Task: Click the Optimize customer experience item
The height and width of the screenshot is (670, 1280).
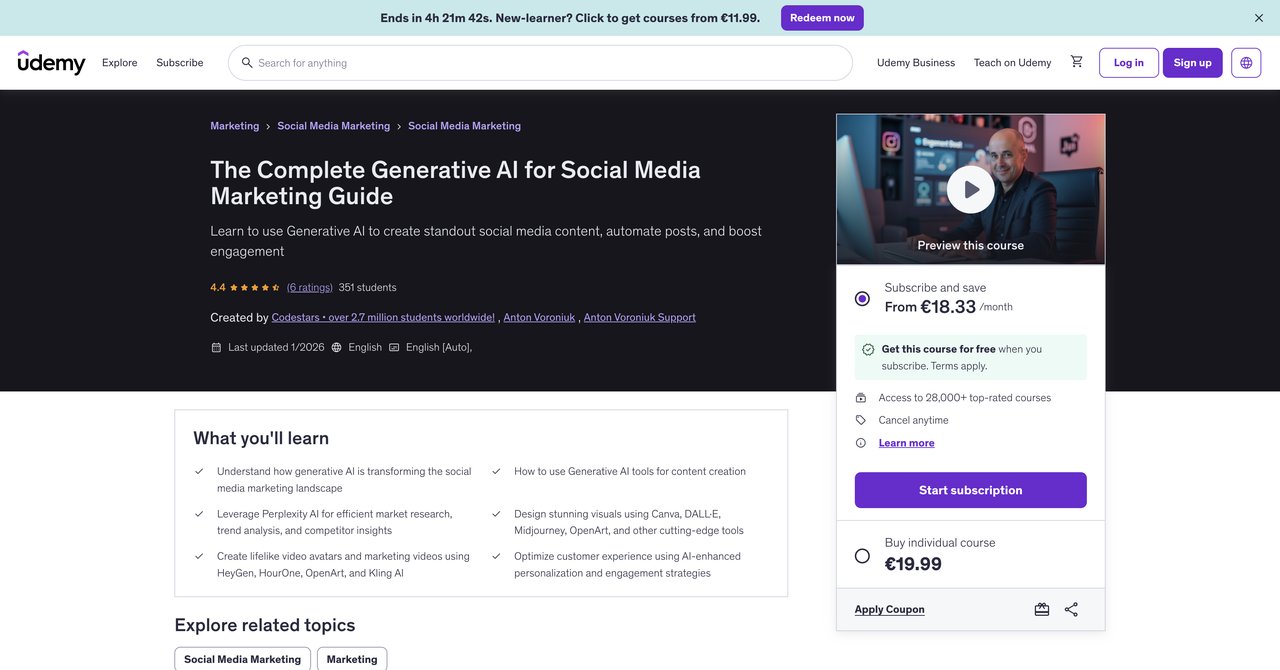Action: [x=628, y=565]
